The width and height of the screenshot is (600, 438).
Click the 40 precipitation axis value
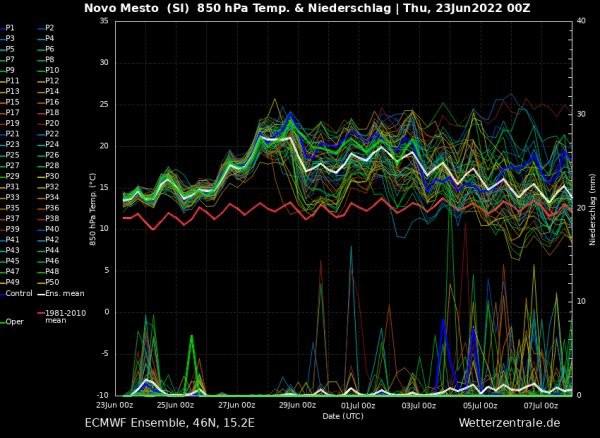click(x=581, y=21)
